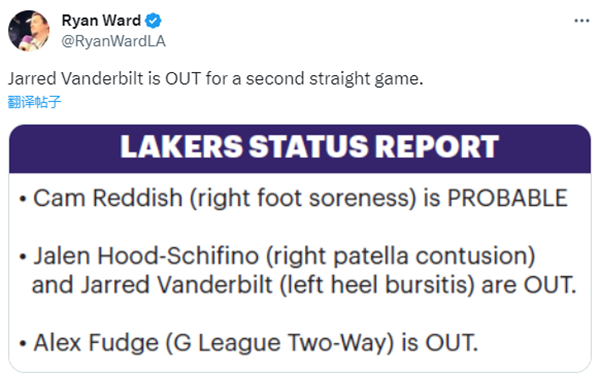Click the bullet point before Jalen Hood-Schifino
The image size is (600, 377).
pyautogui.click(x=23, y=257)
